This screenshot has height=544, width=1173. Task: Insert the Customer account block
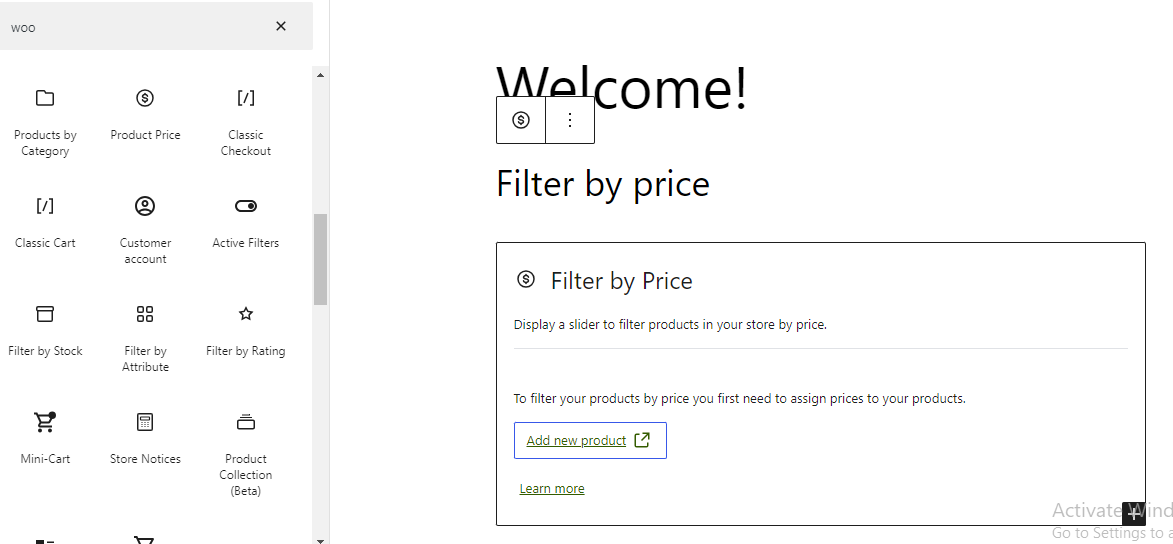(145, 230)
